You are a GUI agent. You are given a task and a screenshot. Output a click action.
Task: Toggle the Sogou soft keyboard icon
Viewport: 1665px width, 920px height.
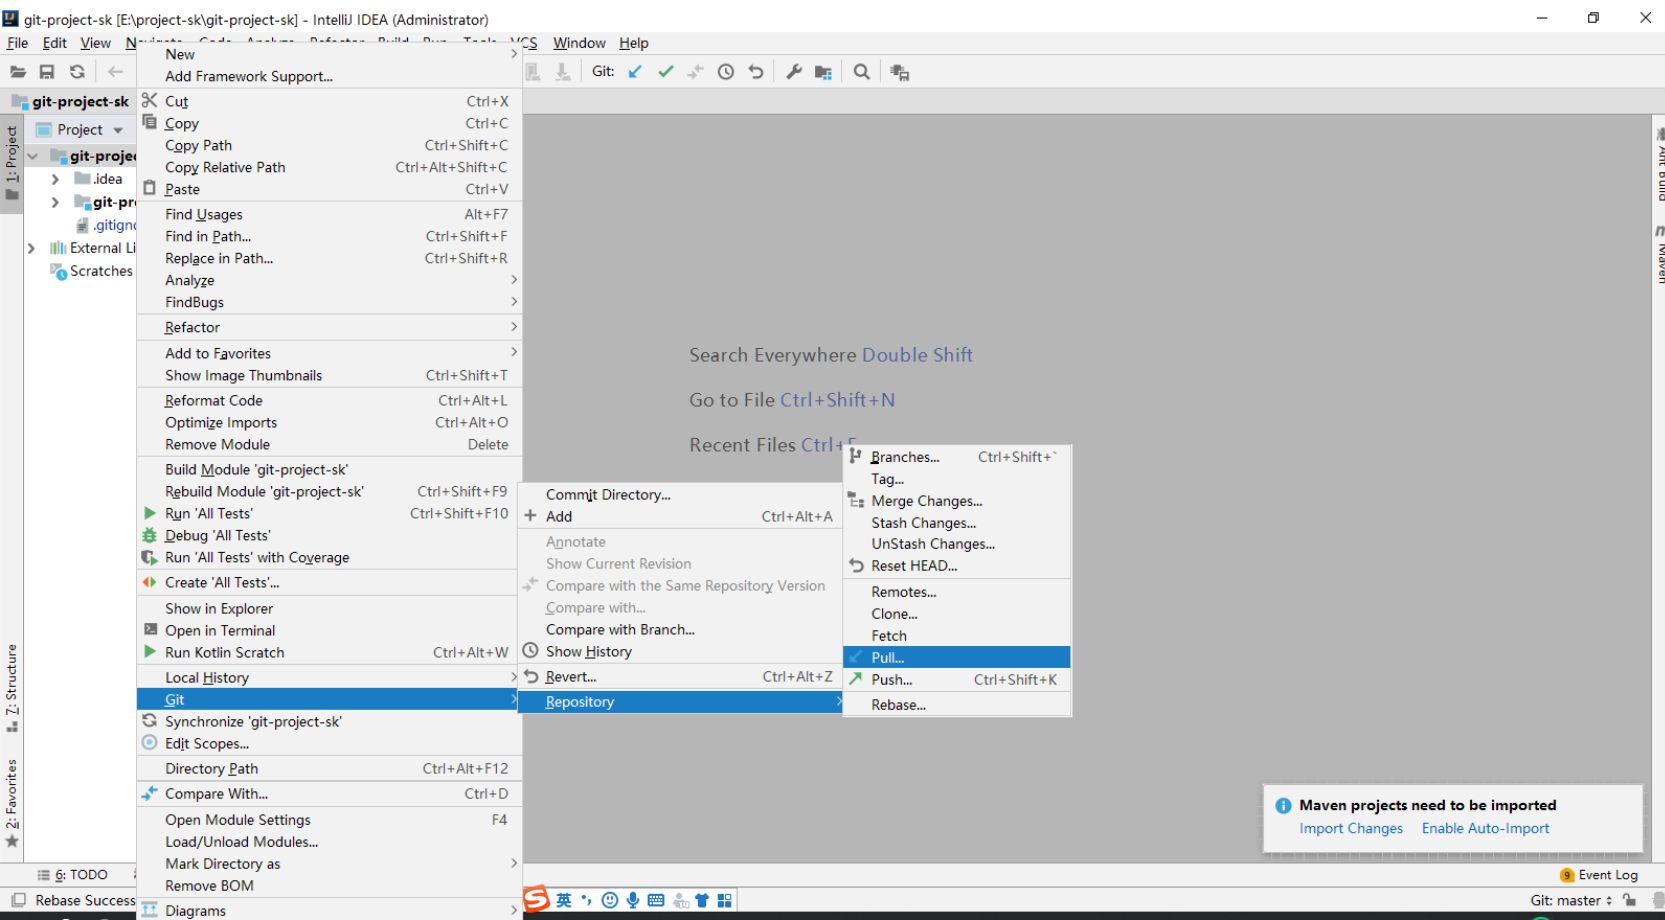656,900
